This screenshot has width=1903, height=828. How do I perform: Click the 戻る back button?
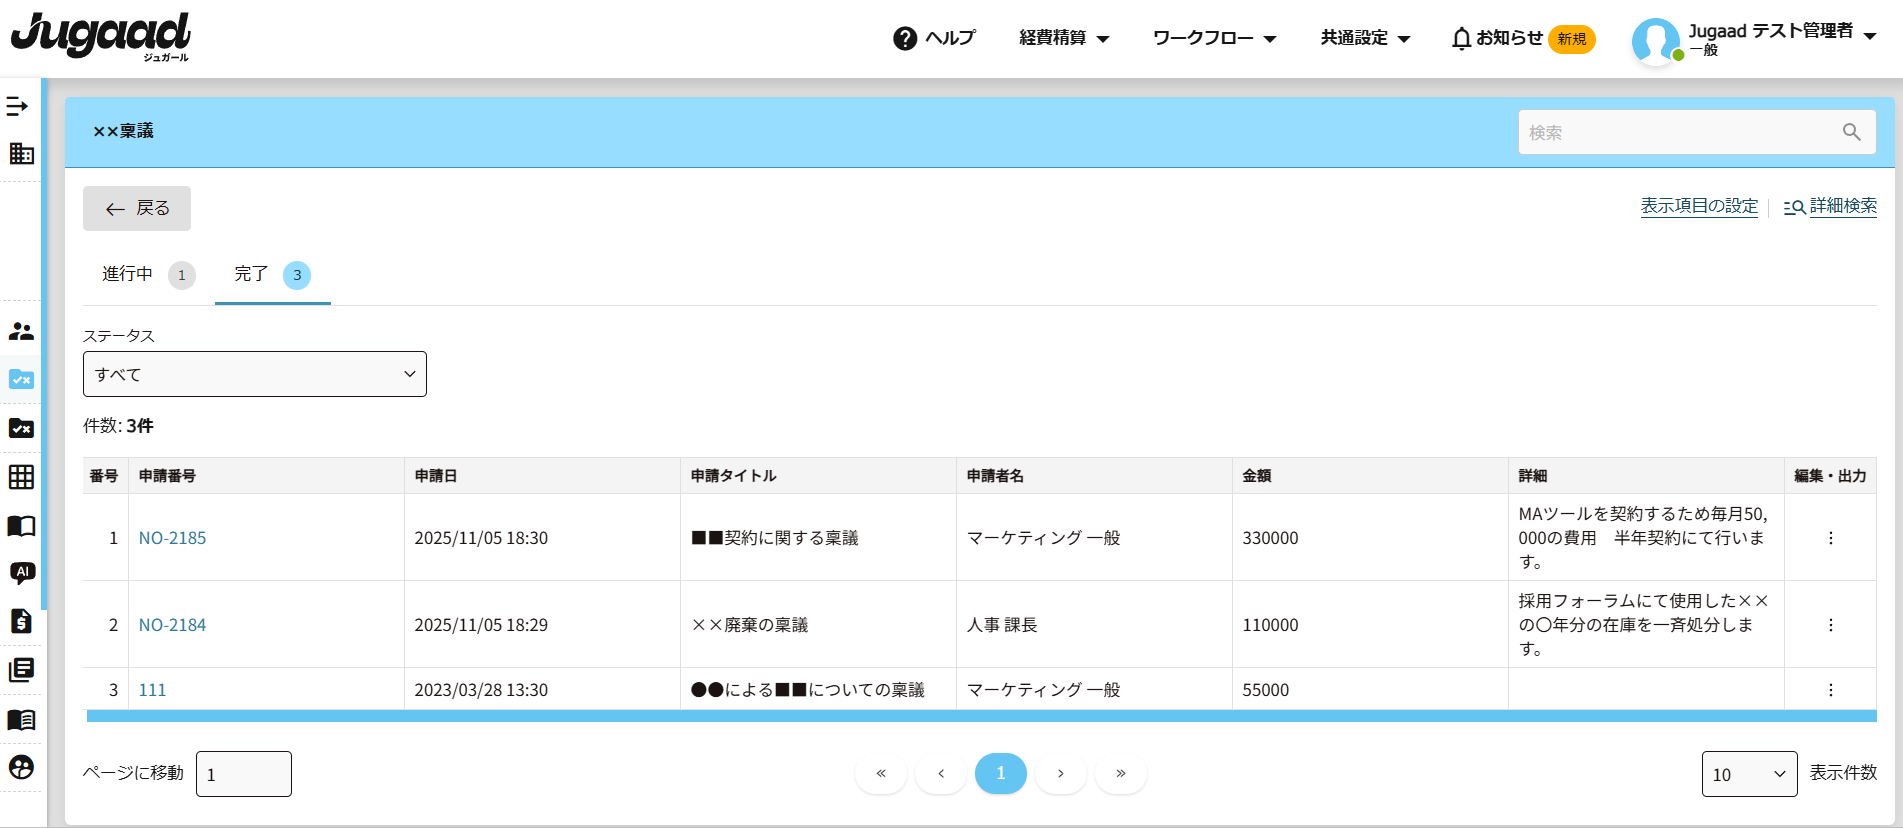pyautogui.click(x=137, y=208)
